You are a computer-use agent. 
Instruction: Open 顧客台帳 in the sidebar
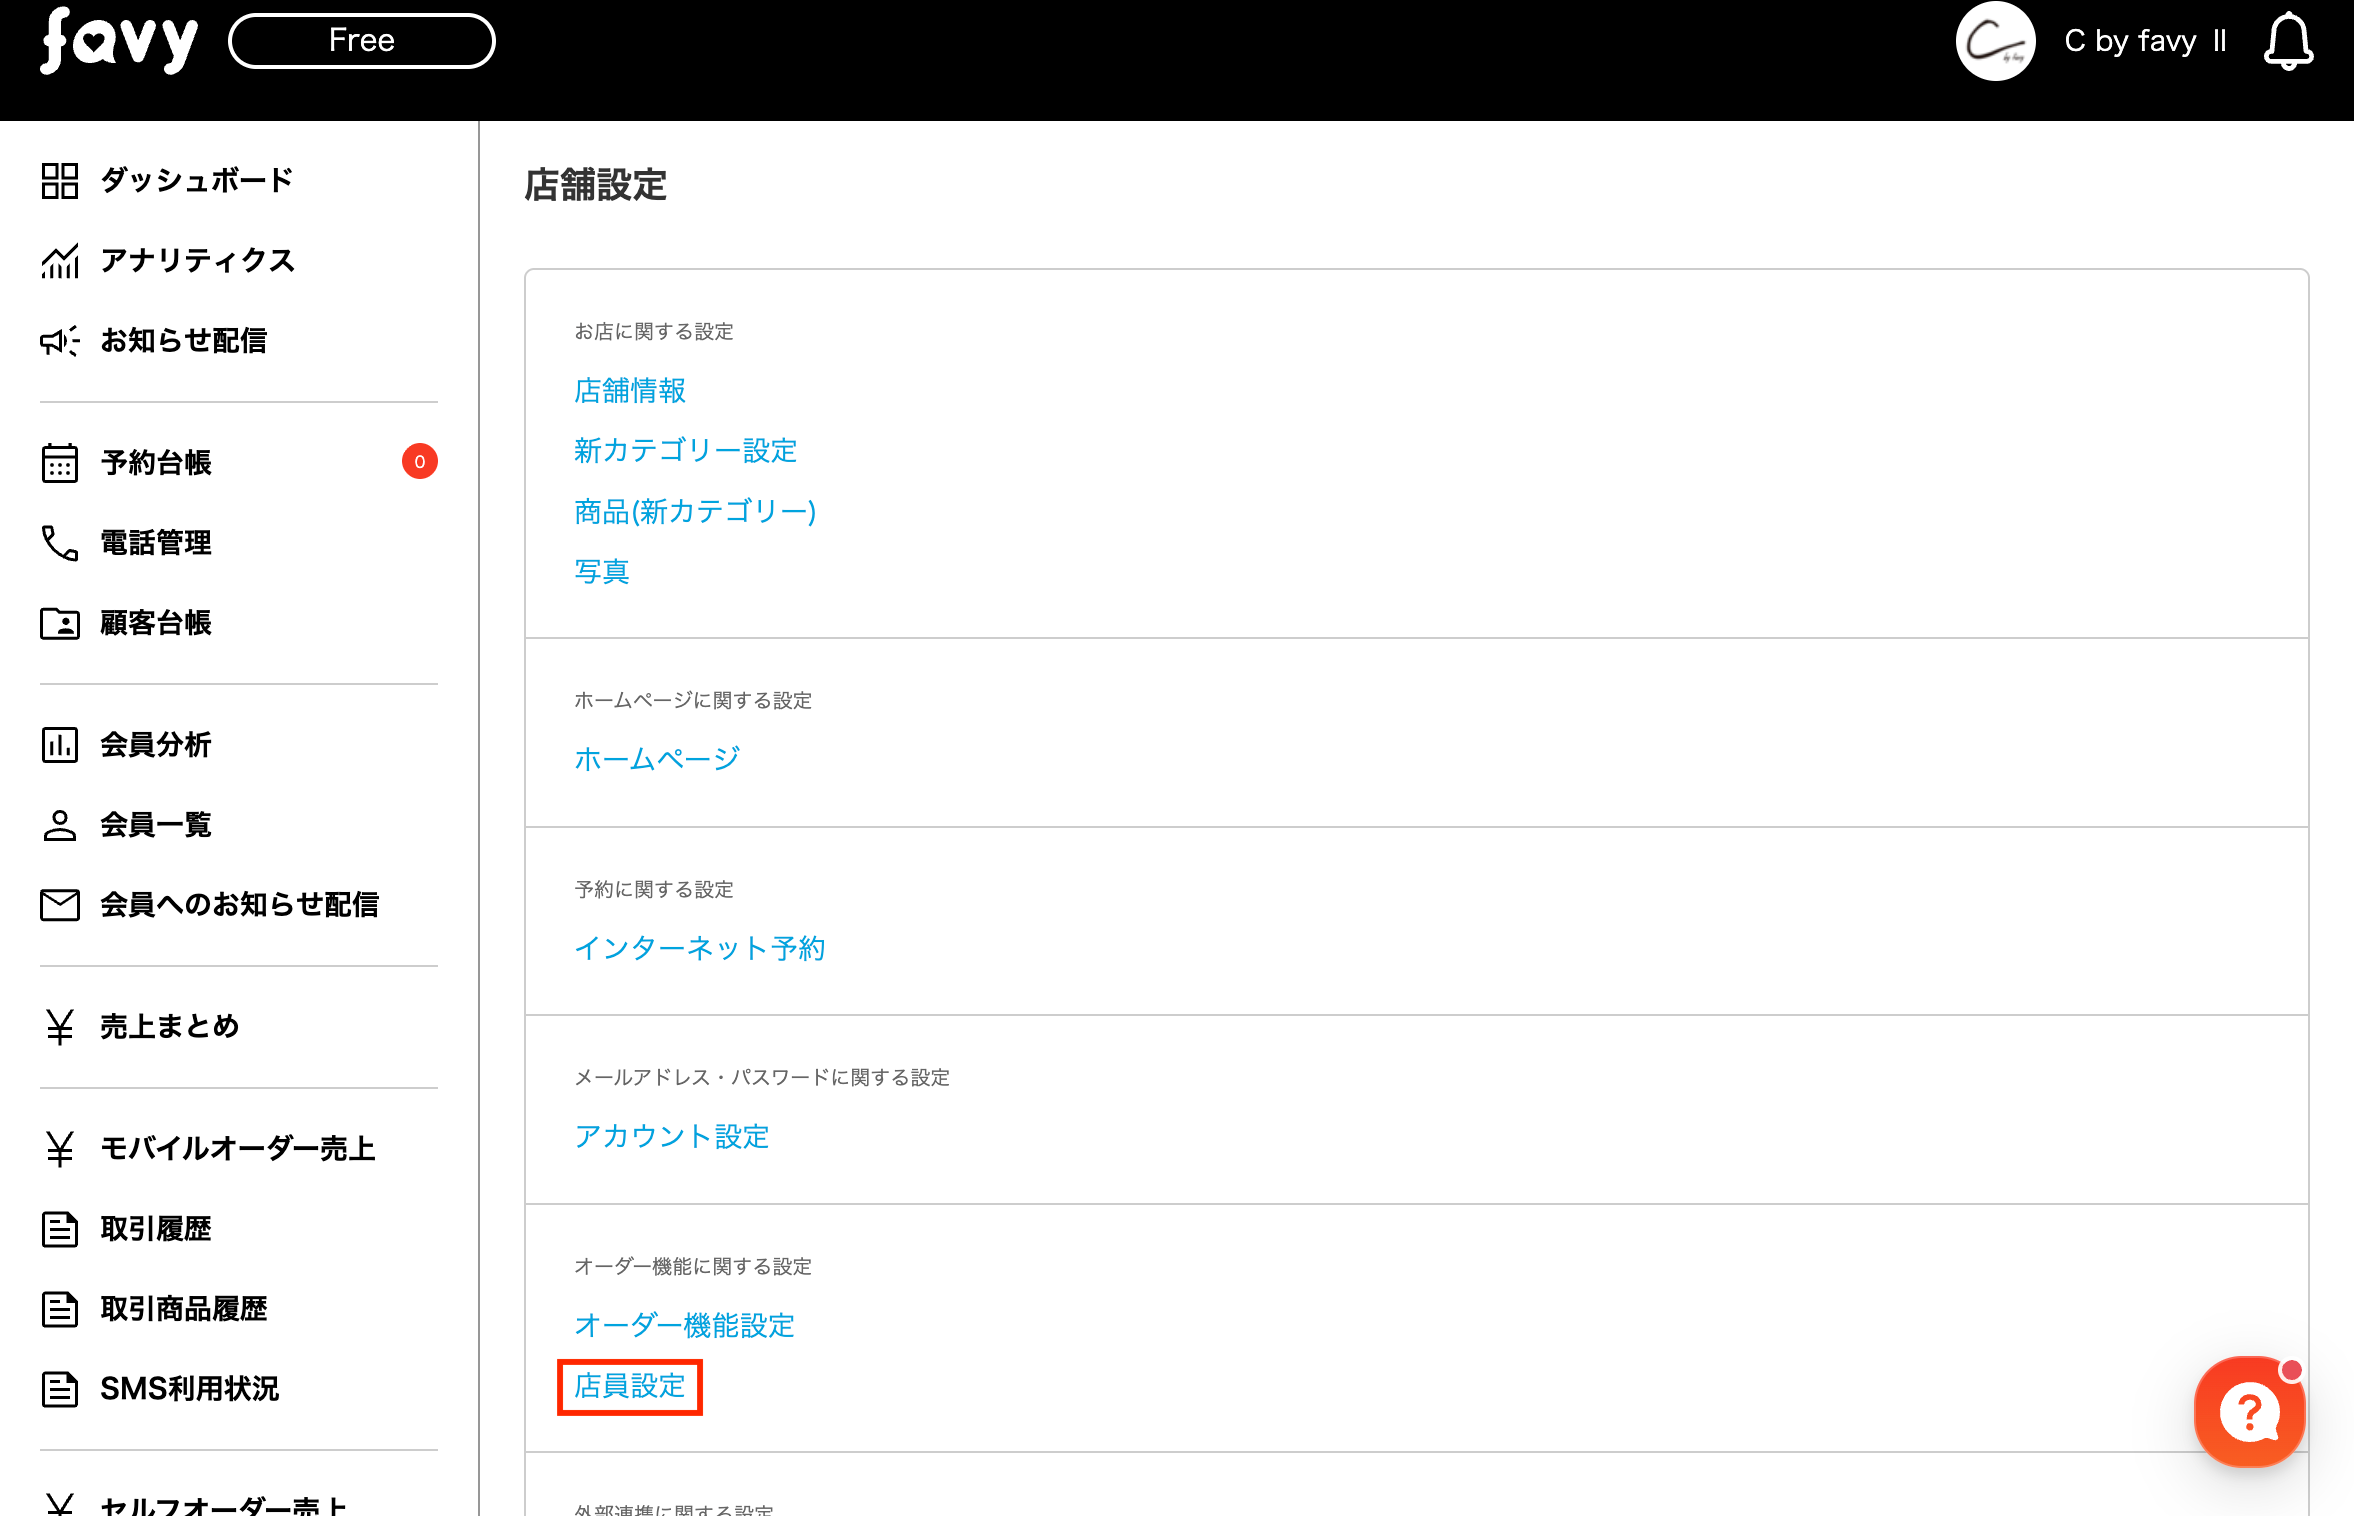155,623
